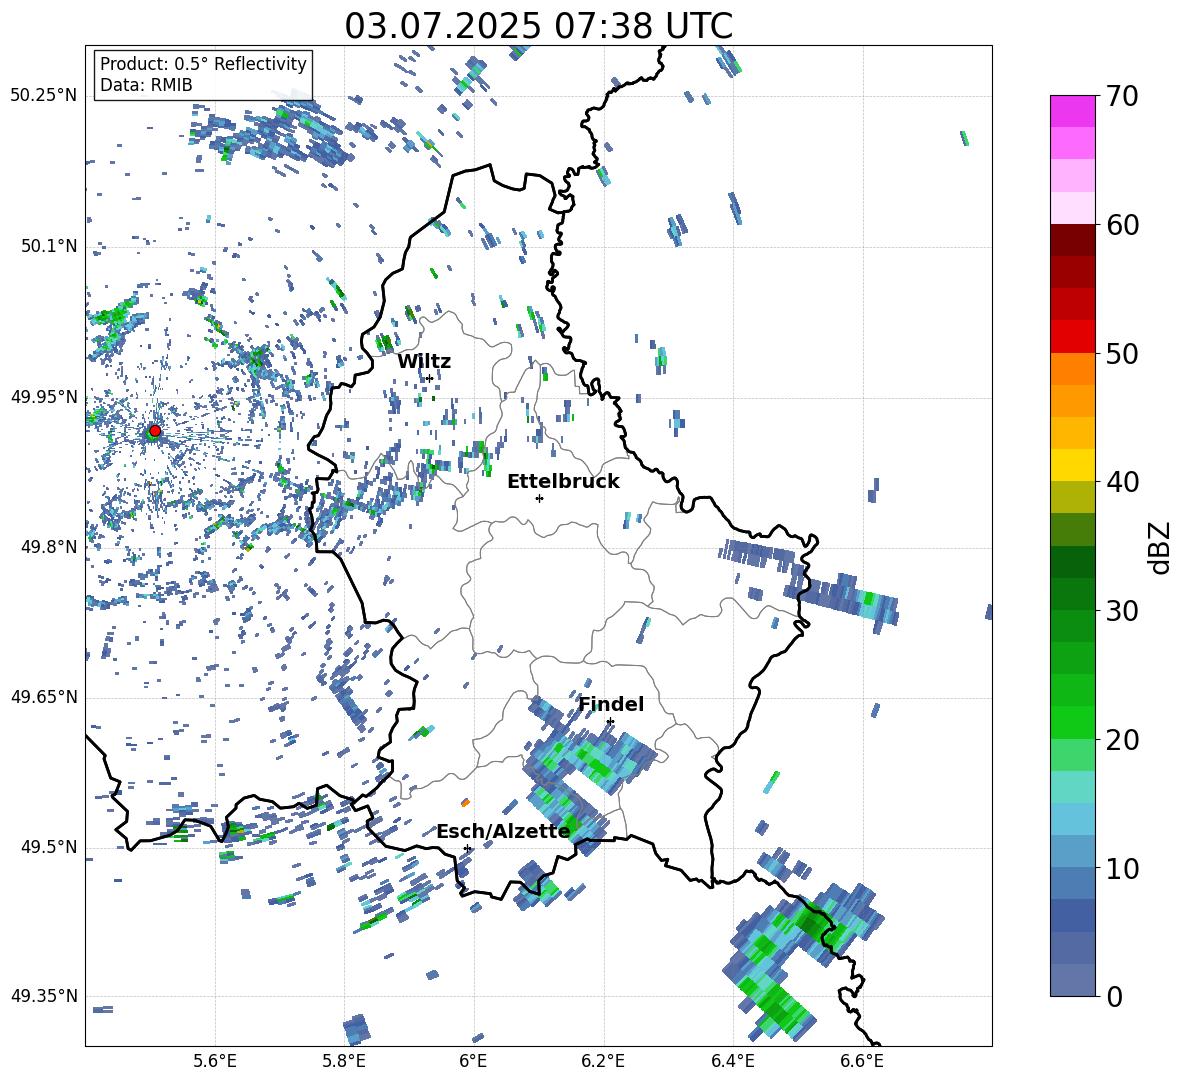Click the colorbar tick label 0
Image resolution: width=1184 pixels, height=1081 pixels.
pos(1114,996)
